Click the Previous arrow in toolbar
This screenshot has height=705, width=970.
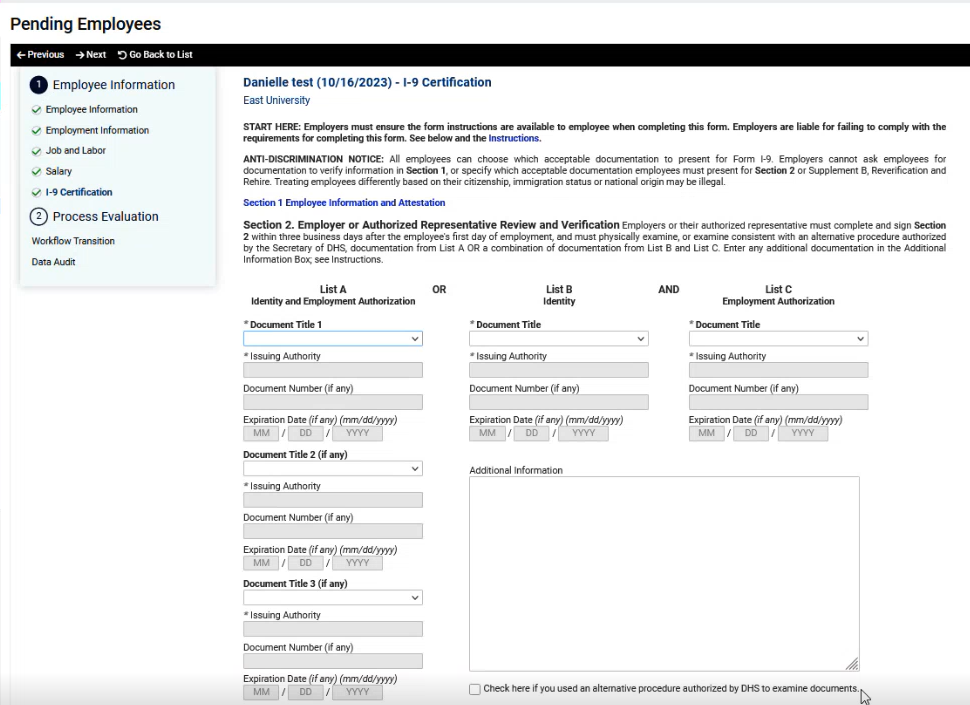pos(21,55)
